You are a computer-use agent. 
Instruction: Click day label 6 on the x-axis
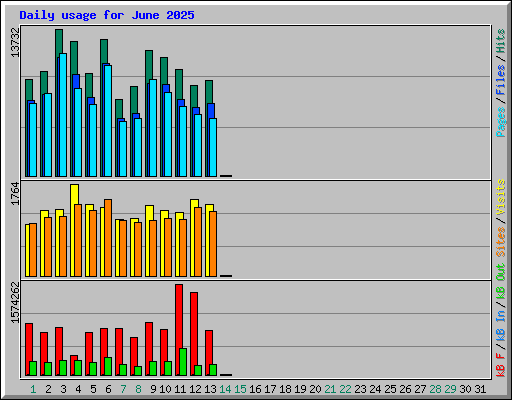coord(108,389)
